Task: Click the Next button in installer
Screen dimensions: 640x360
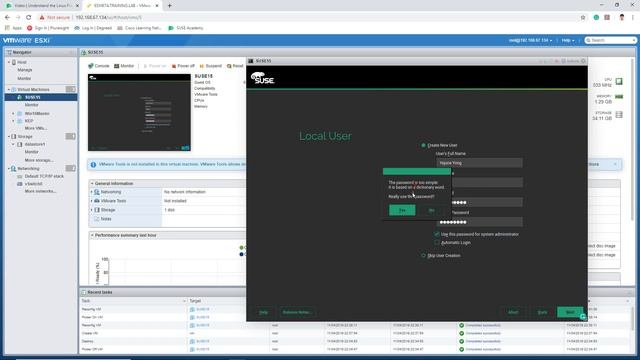Action: (570, 312)
